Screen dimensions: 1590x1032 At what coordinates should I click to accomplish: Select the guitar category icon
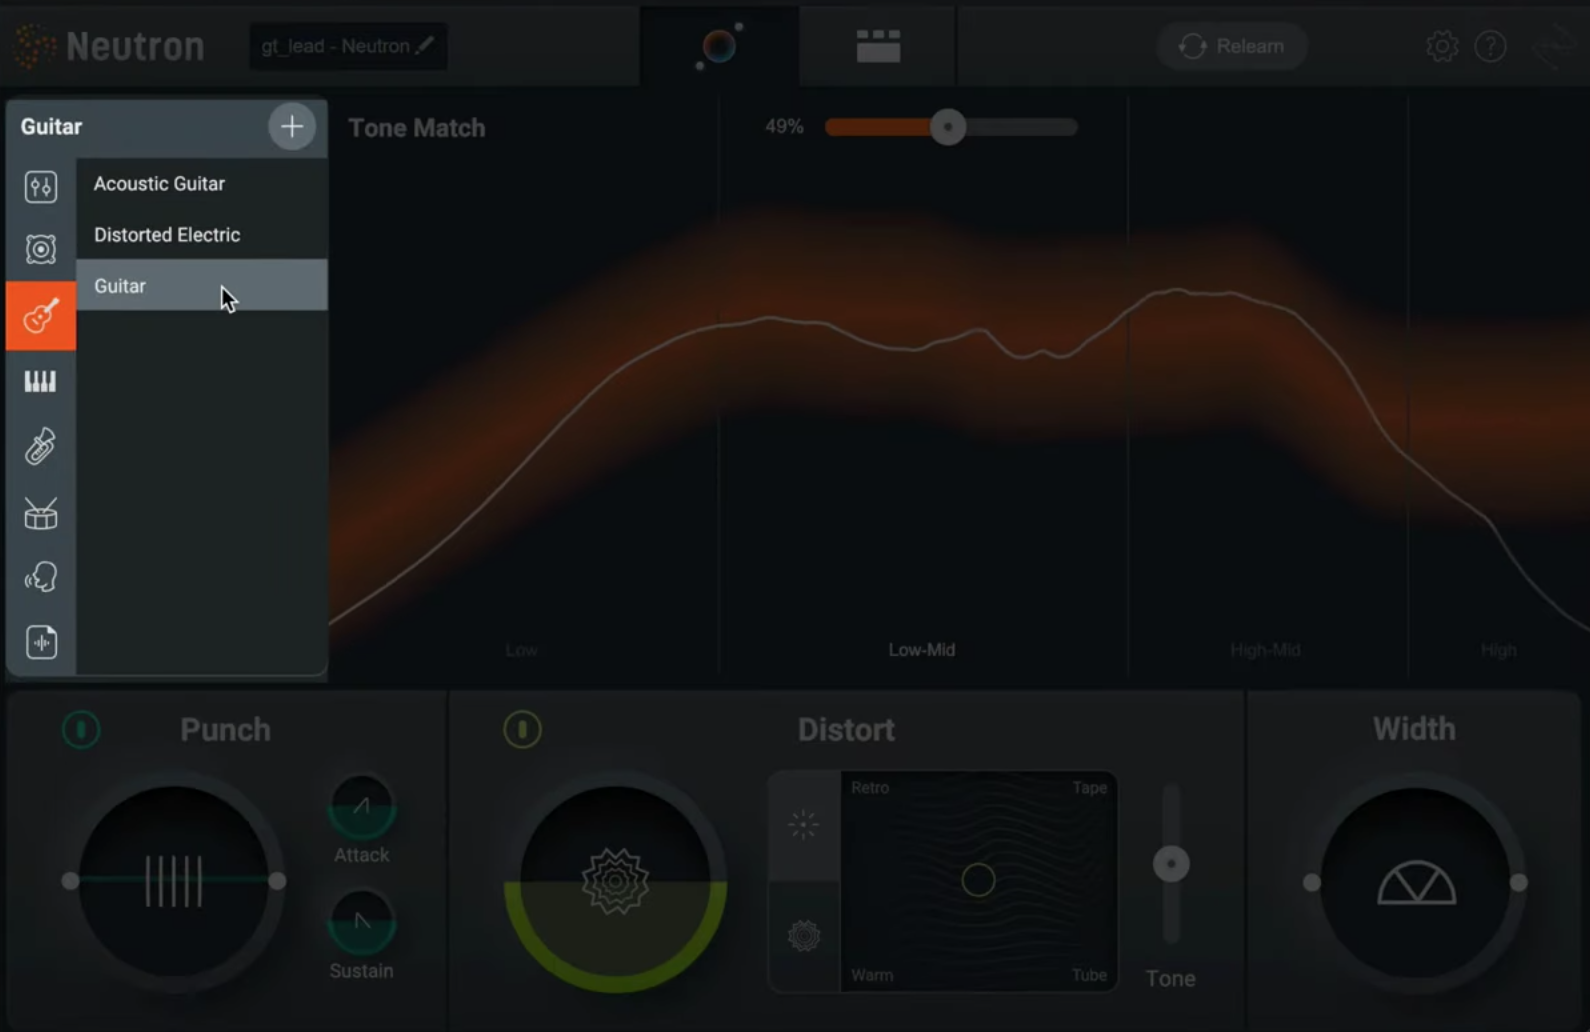[x=41, y=316]
